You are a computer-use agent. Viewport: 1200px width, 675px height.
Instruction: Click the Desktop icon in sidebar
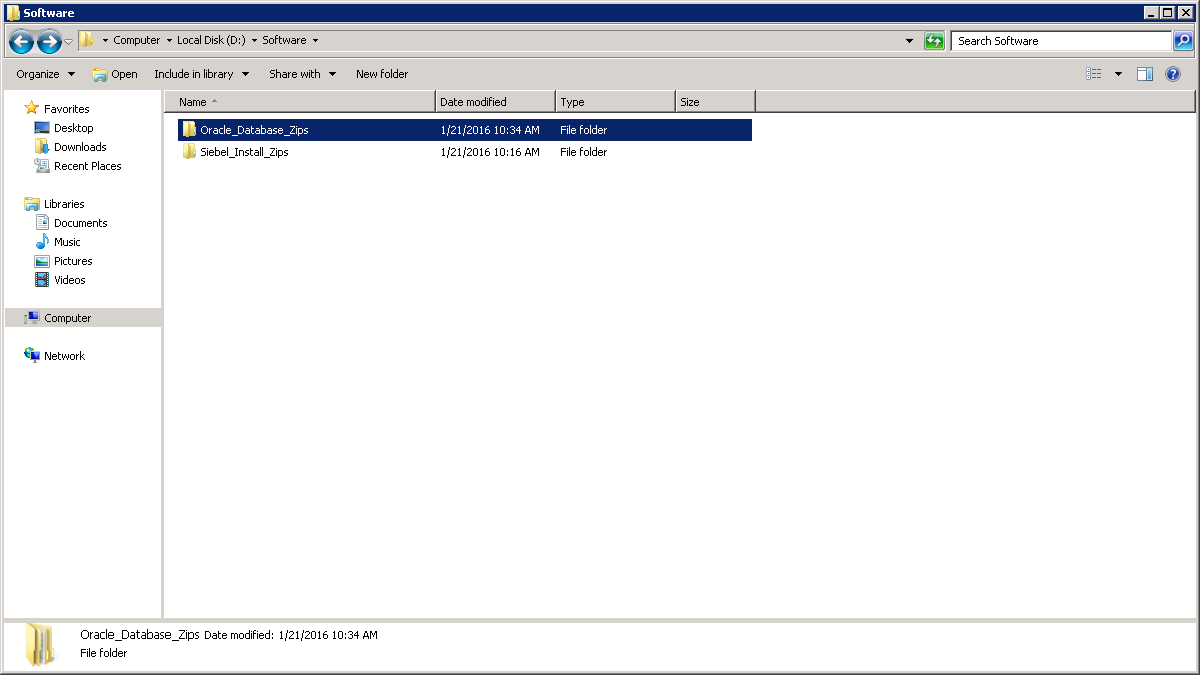[x=42, y=128]
